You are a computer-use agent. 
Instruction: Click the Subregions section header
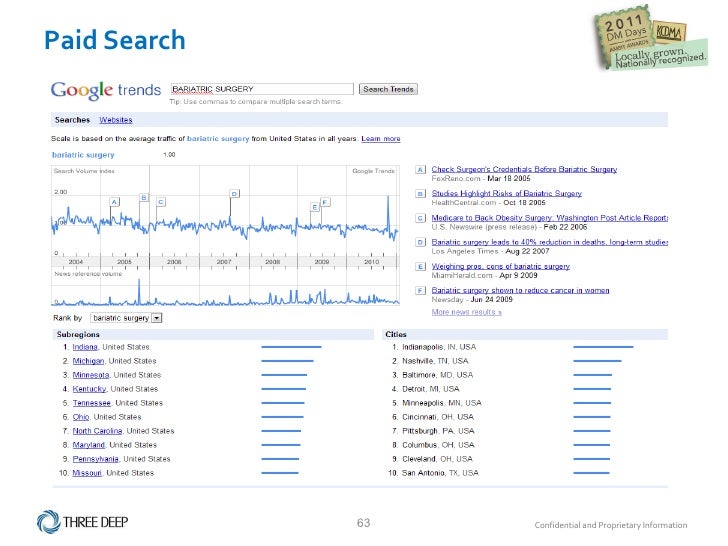coord(213,334)
